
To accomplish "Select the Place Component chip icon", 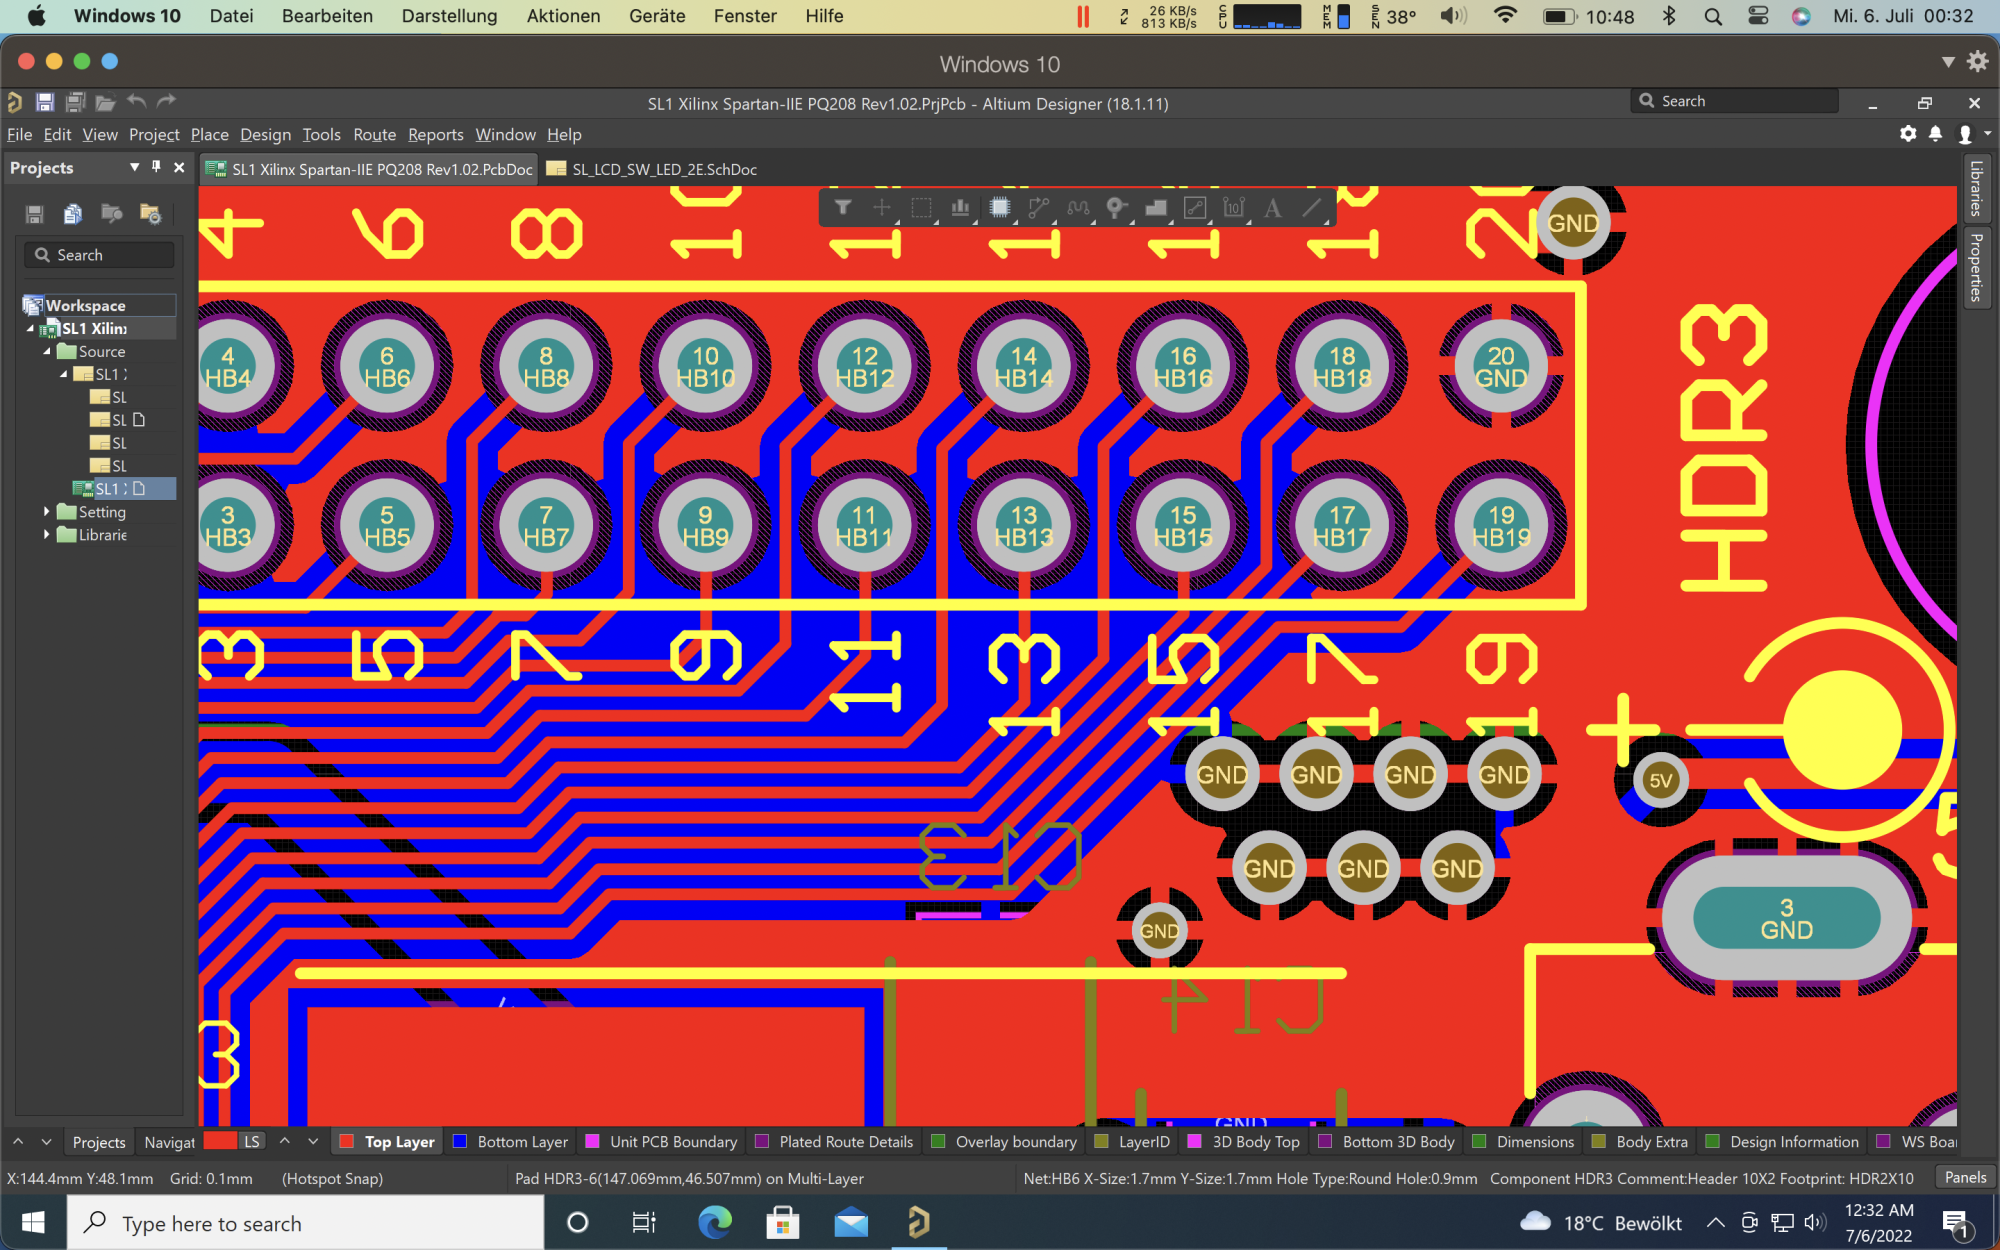I will tap(999, 208).
